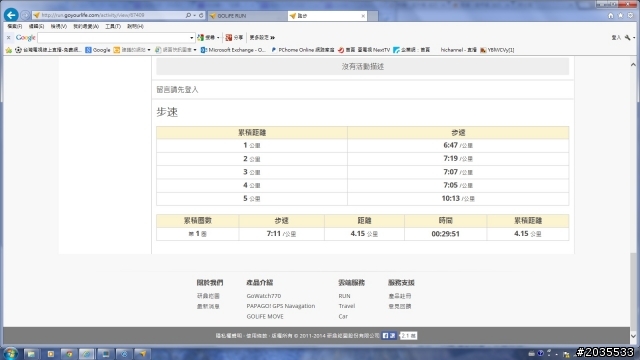The height and width of the screenshot is (360, 640).
Task: Open YBWDVy bookmark
Action: tap(497, 50)
